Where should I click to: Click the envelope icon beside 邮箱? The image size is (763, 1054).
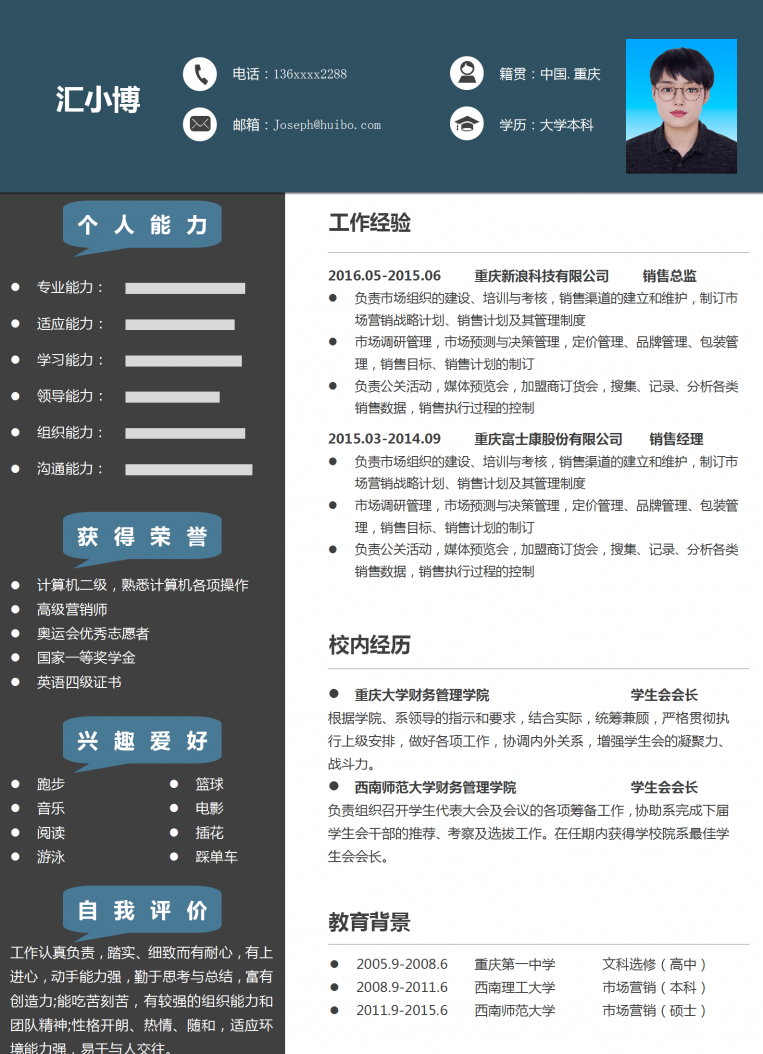(200, 124)
